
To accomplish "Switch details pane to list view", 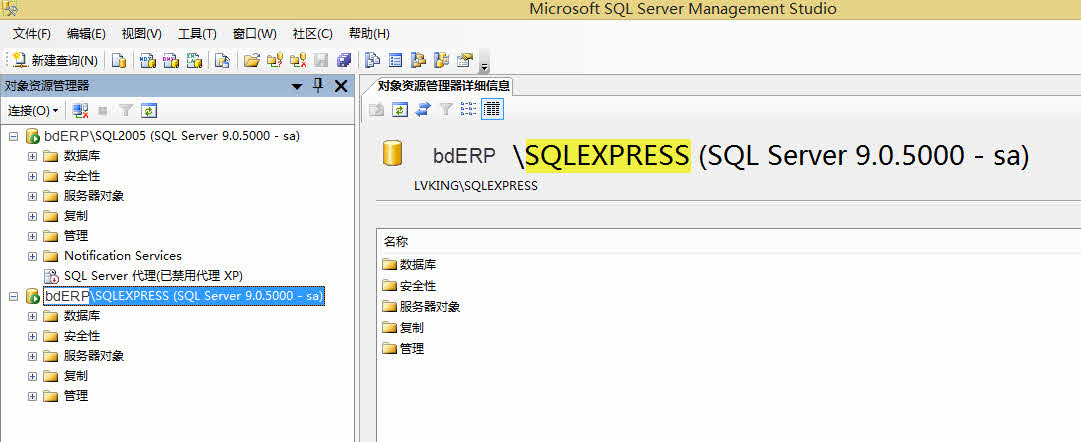I will [469, 109].
